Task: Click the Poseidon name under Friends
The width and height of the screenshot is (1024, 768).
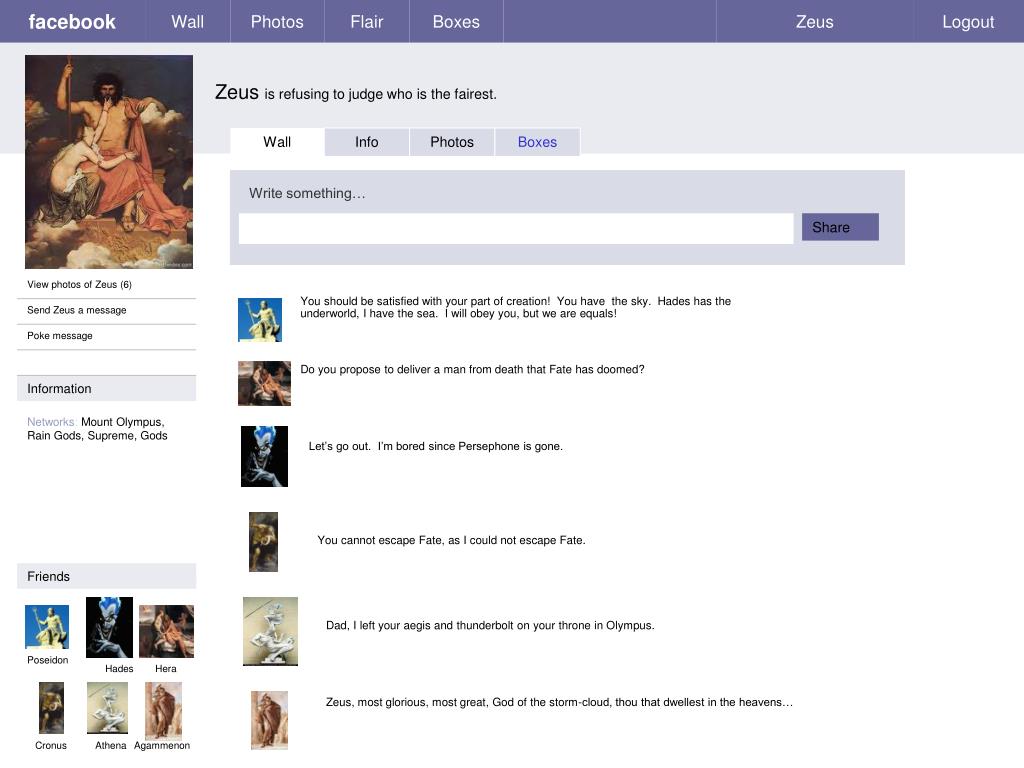Action: [x=48, y=660]
